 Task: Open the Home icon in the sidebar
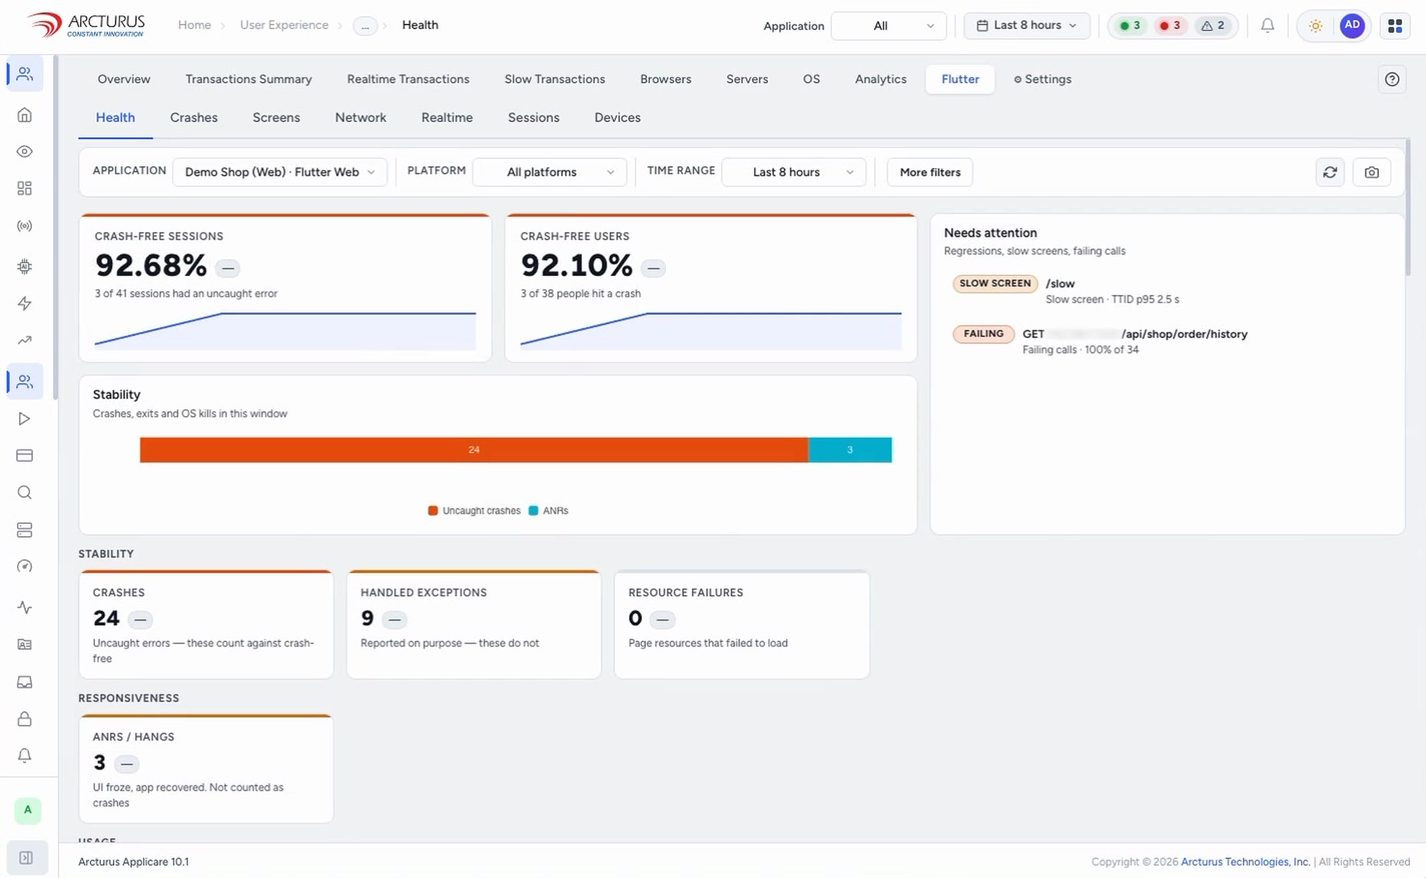click(x=25, y=115)
